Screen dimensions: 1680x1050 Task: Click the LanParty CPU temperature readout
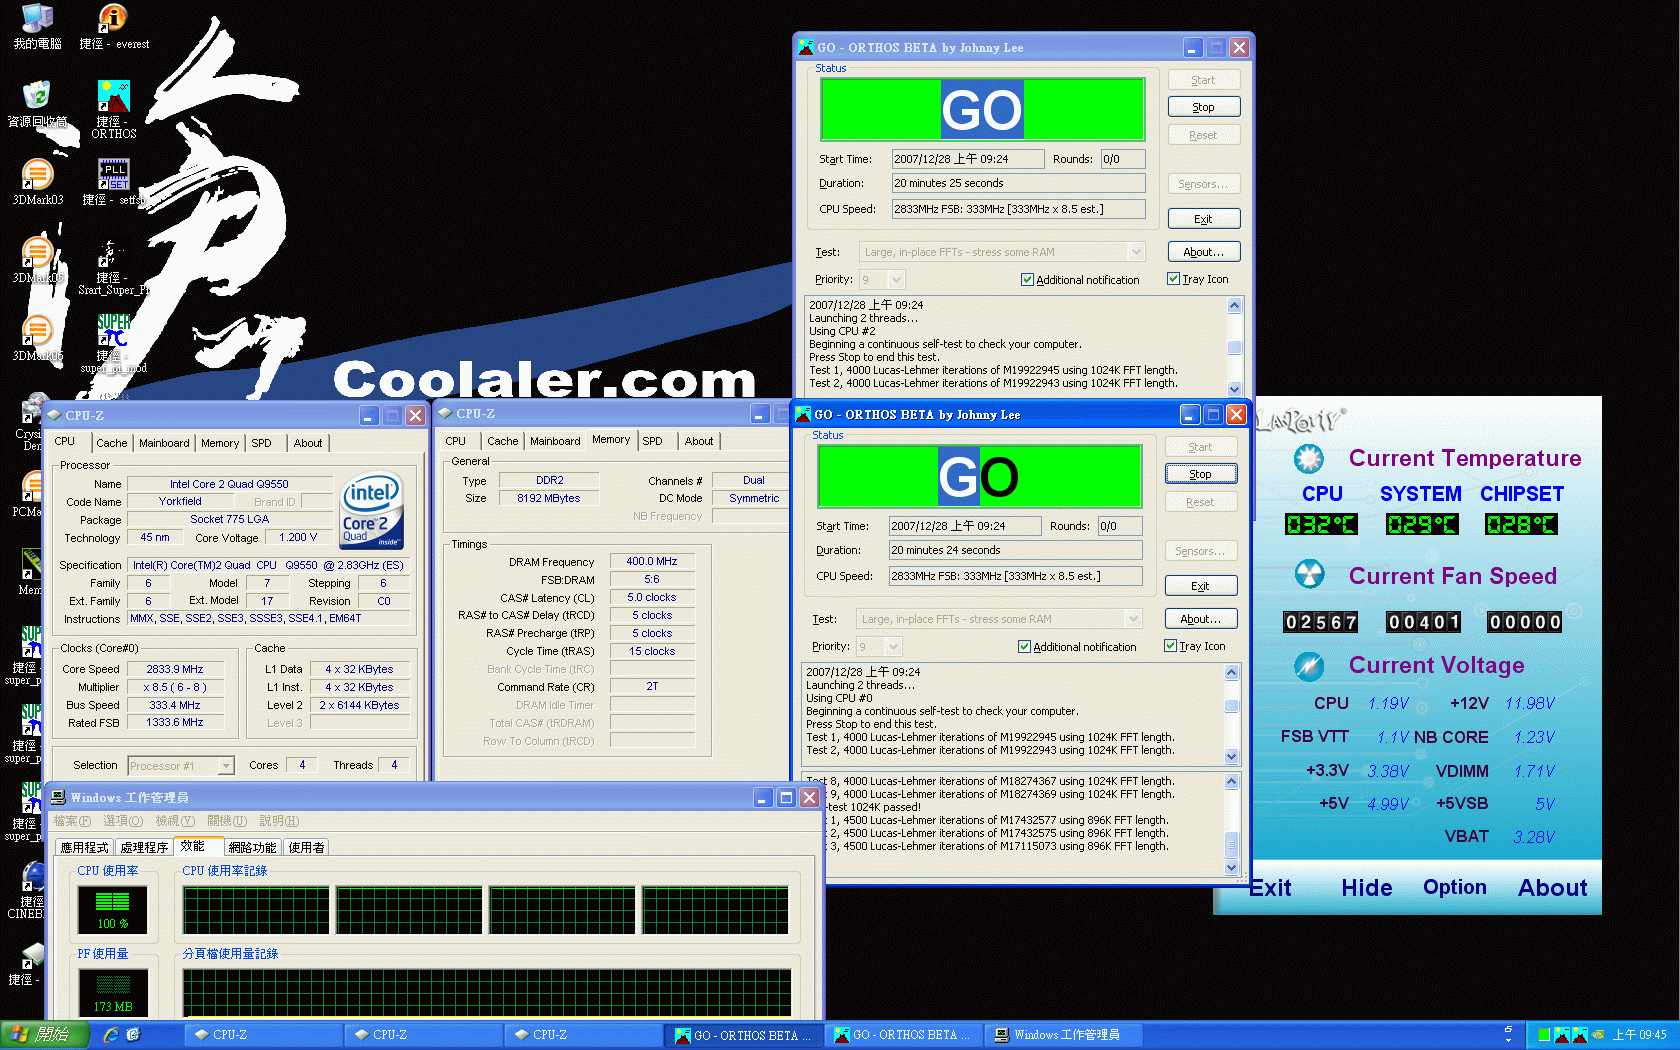click(x=1321, y=524)
